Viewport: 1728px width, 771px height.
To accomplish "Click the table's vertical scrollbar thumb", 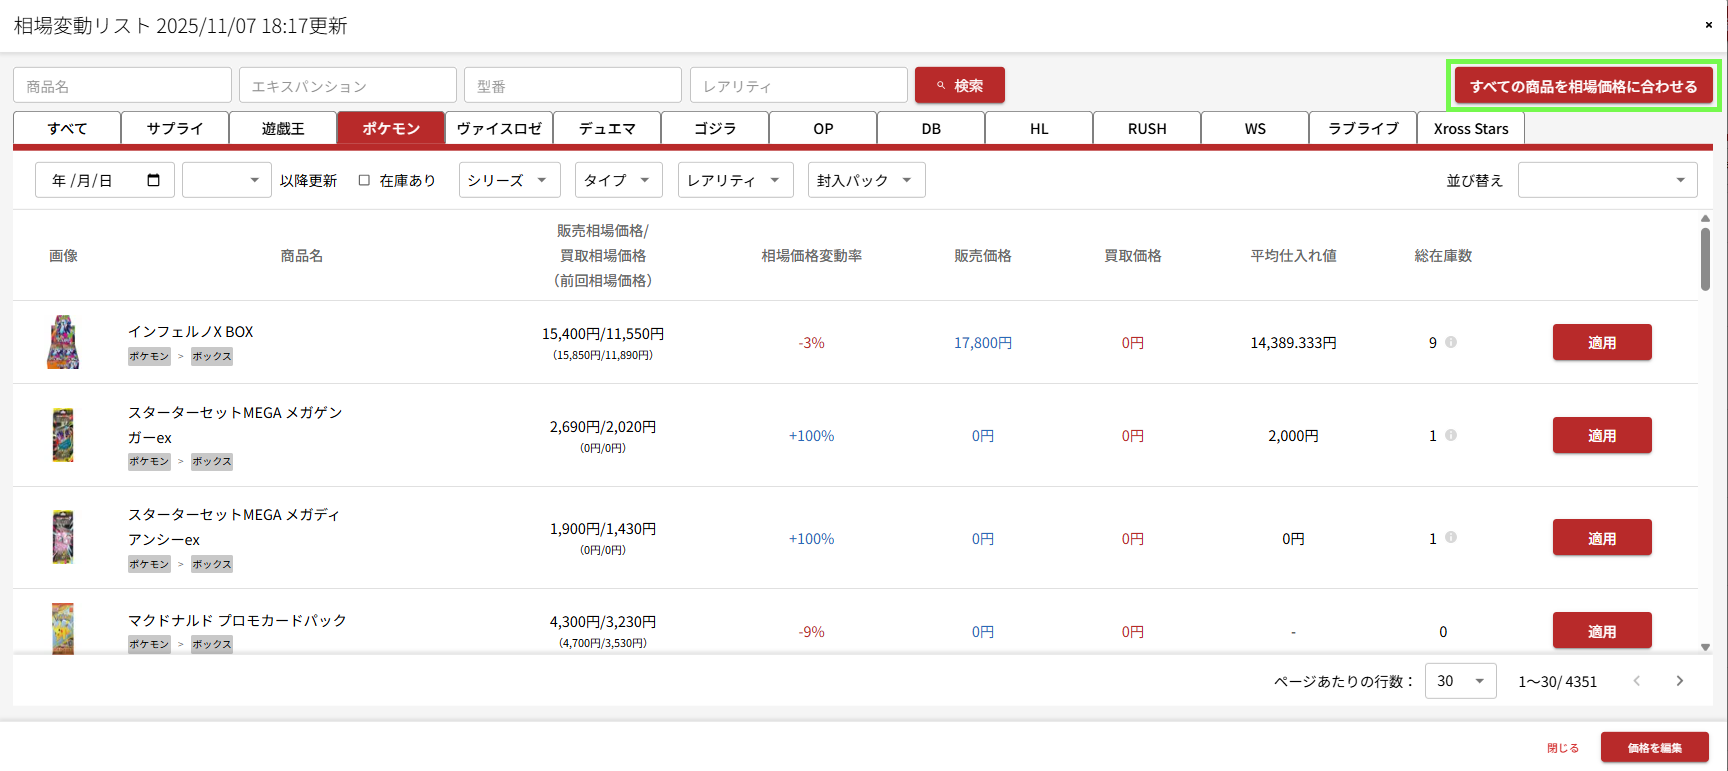I will [1705, 258].
